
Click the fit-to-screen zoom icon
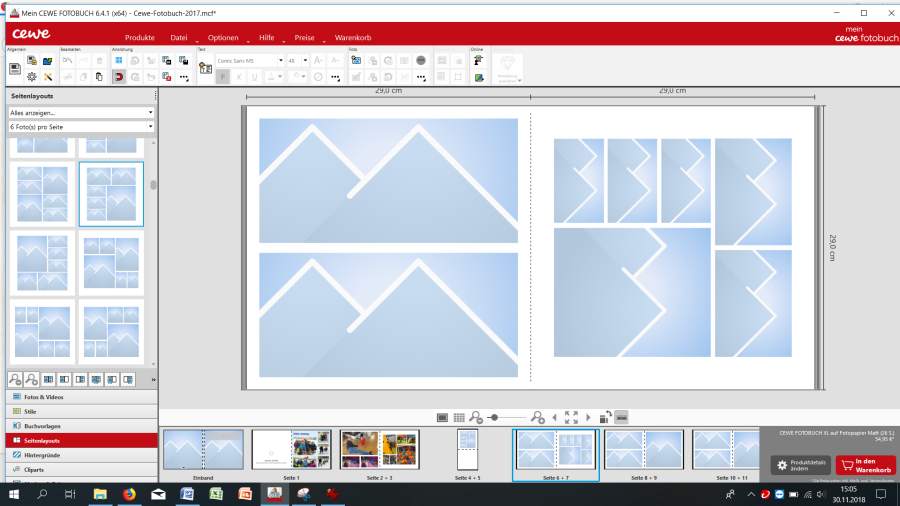coord(571,417)
